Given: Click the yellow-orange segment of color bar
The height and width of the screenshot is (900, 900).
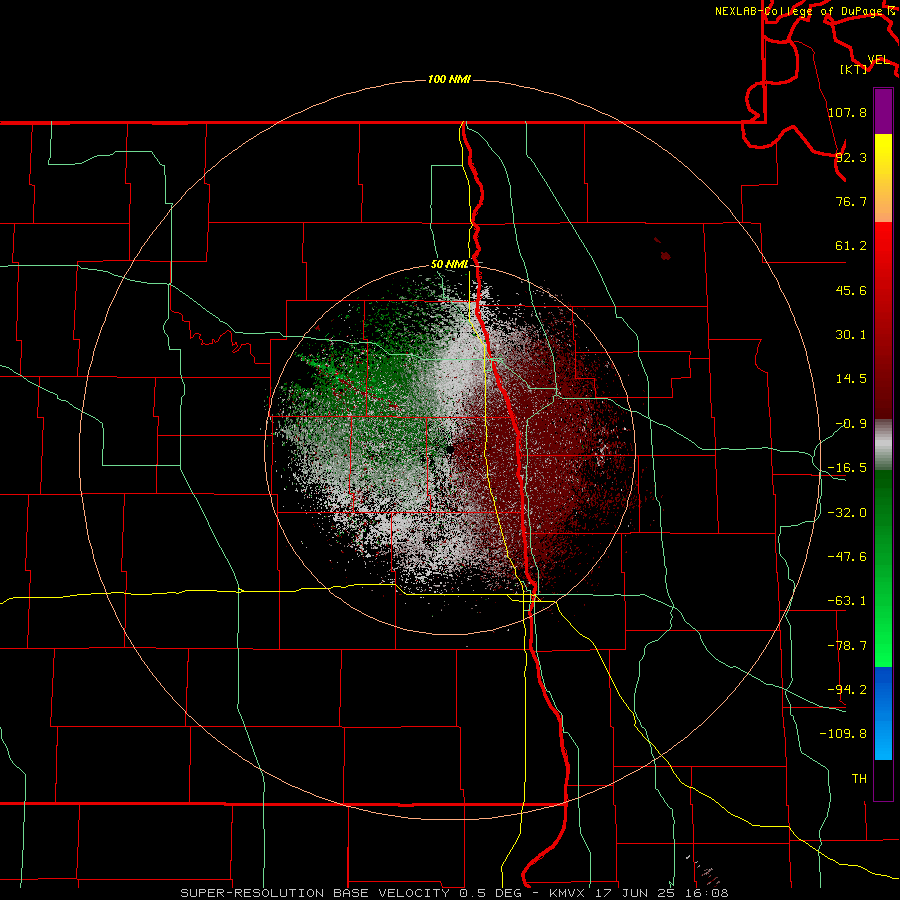Looking at the screenshot, I should click(883, 178).
